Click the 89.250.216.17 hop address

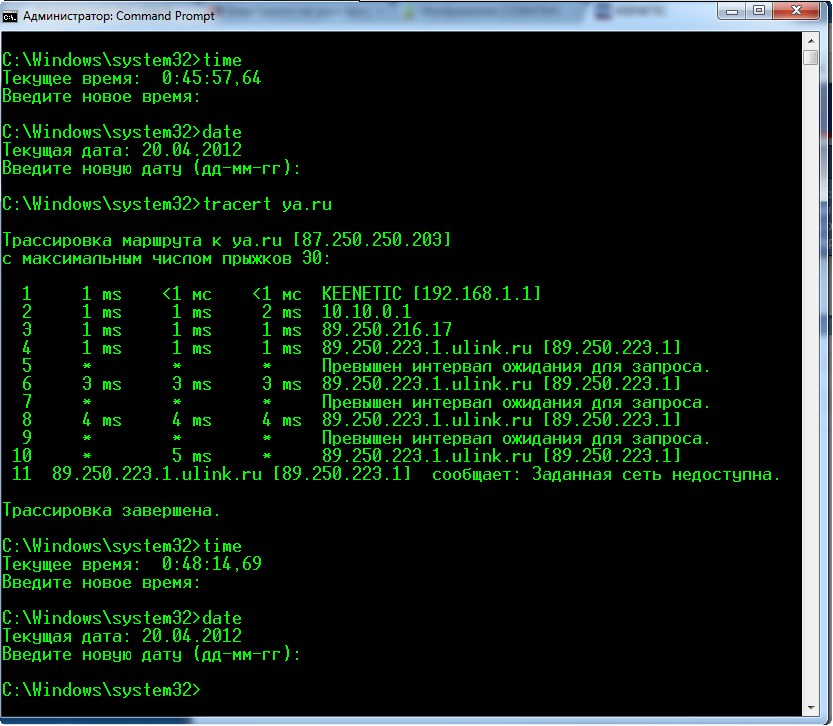(386, 330)
